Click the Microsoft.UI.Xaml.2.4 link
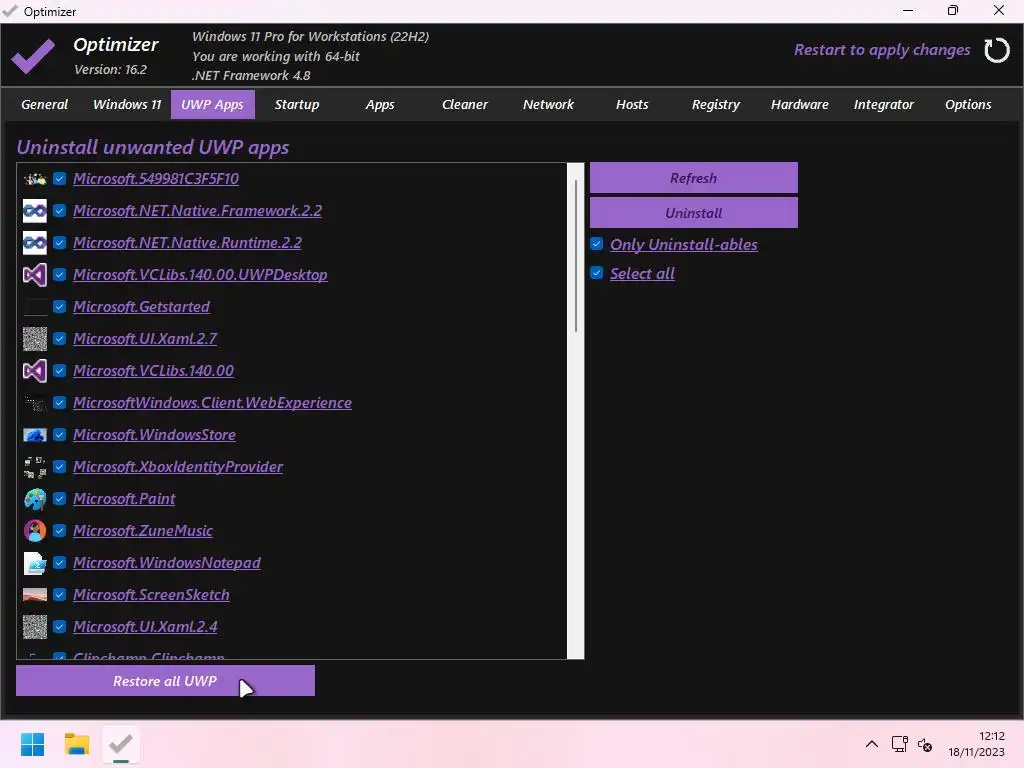This screenshot has height=768, width=1024. (145, 627)
